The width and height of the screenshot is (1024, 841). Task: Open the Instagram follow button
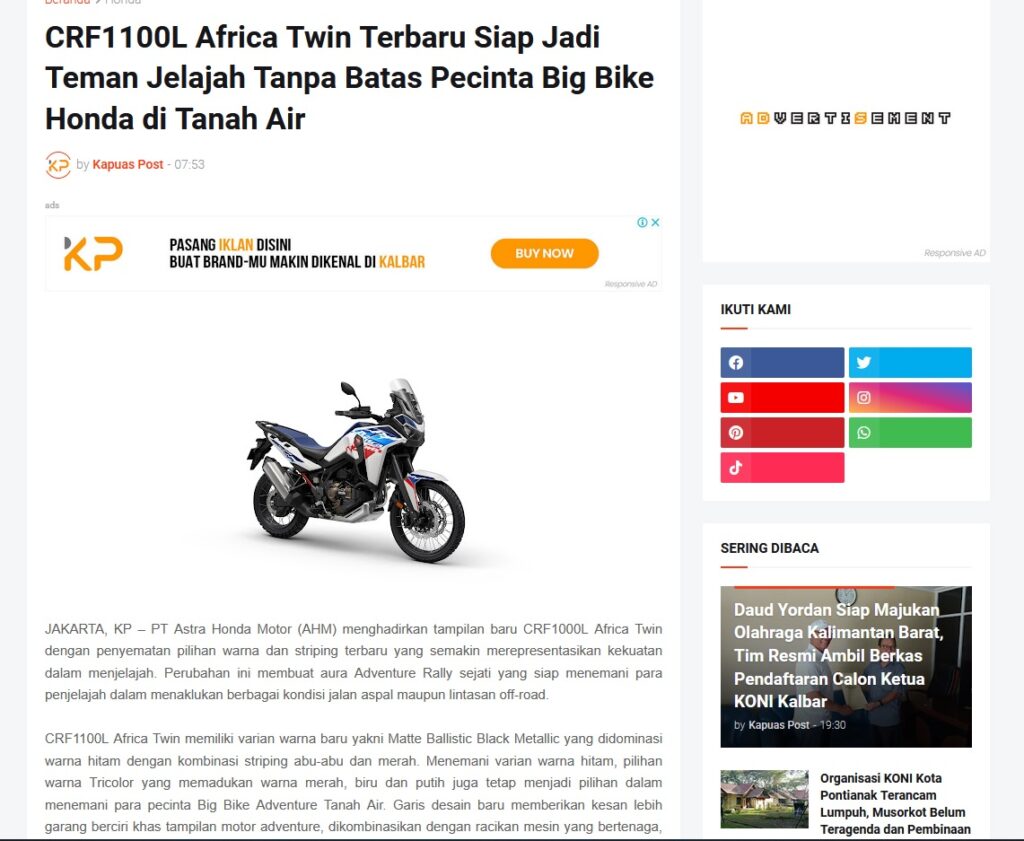click(x=910, y=398)
